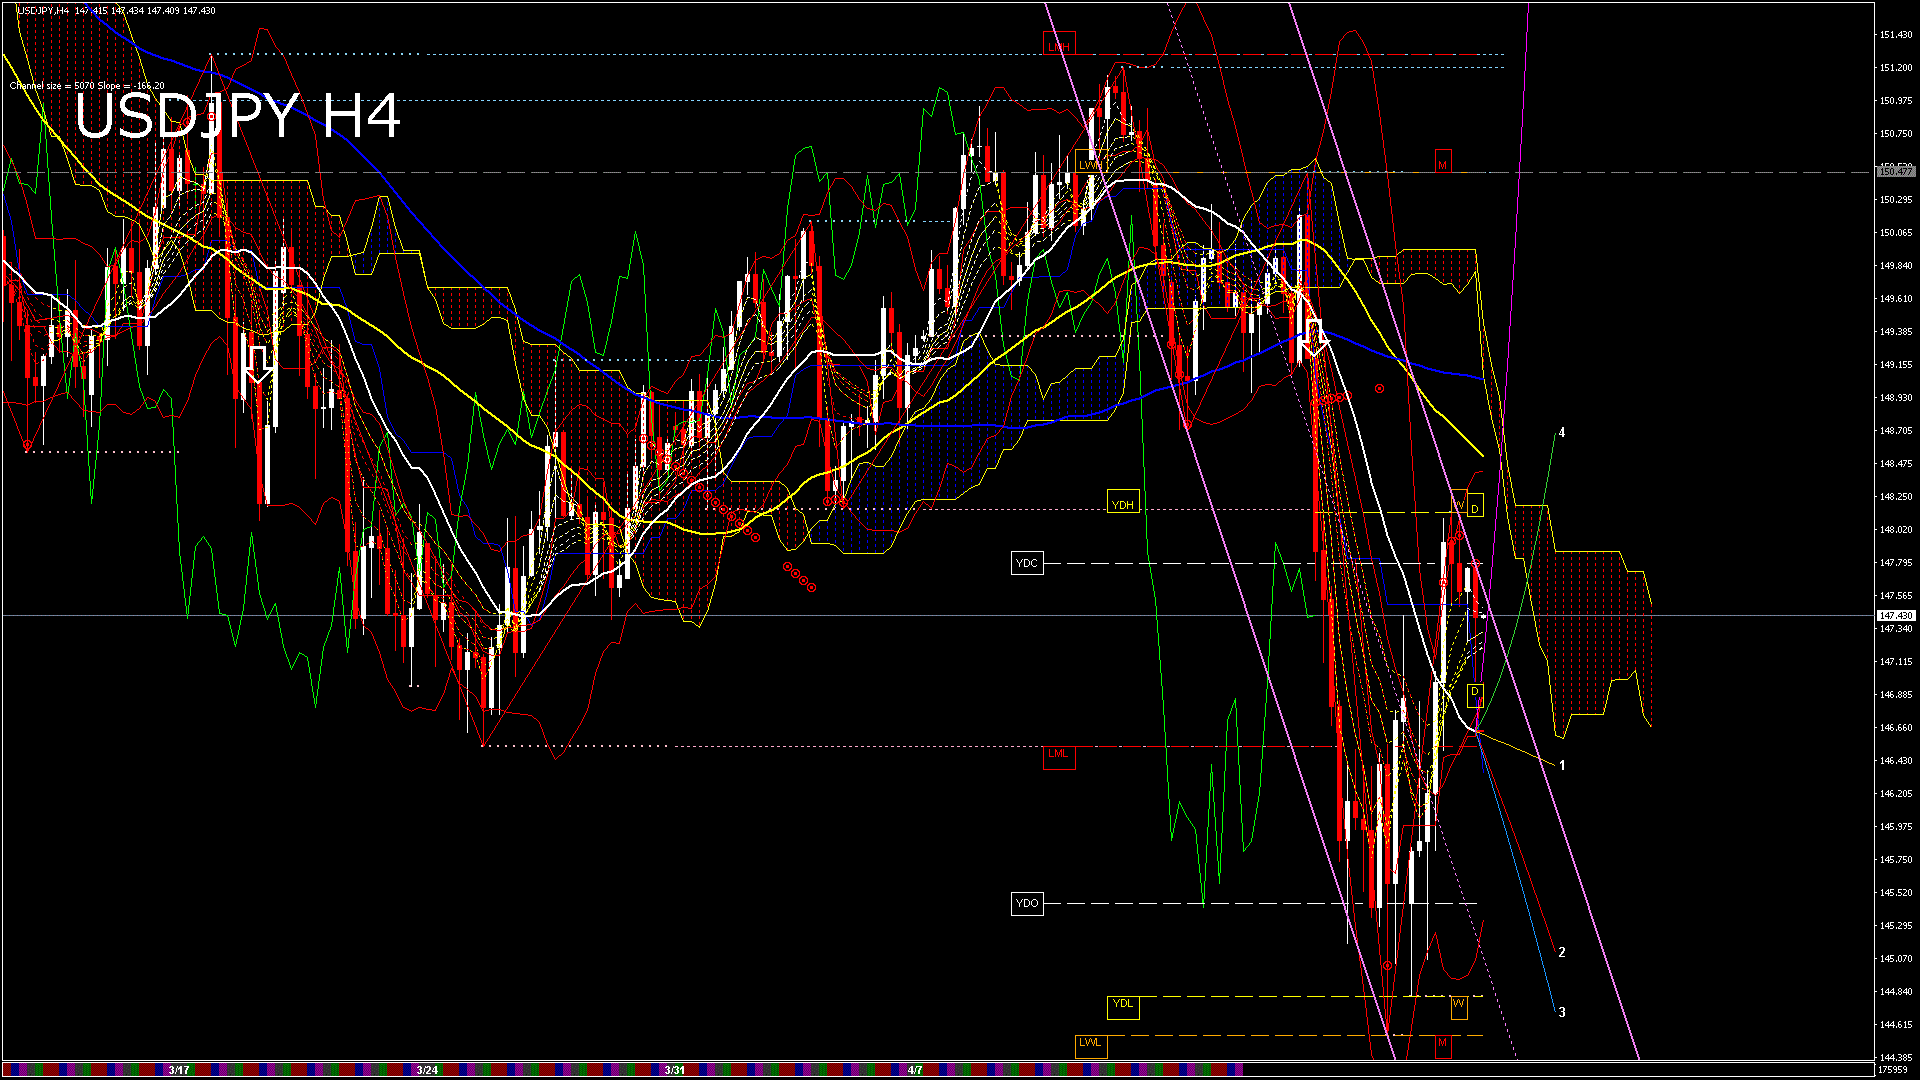
Task: Click the 3/17 date marker on time axis
Action: [x=179, y=1070]
